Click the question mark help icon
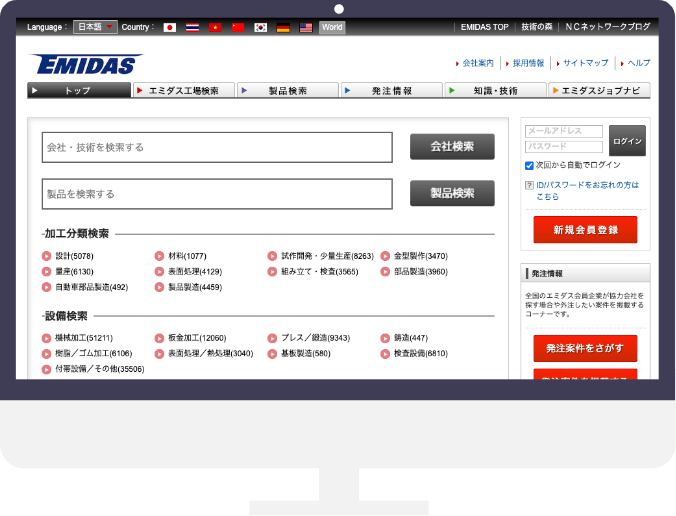Image resolution: width=676 pixels, height=516 pixels. click(x=529, y=185)
